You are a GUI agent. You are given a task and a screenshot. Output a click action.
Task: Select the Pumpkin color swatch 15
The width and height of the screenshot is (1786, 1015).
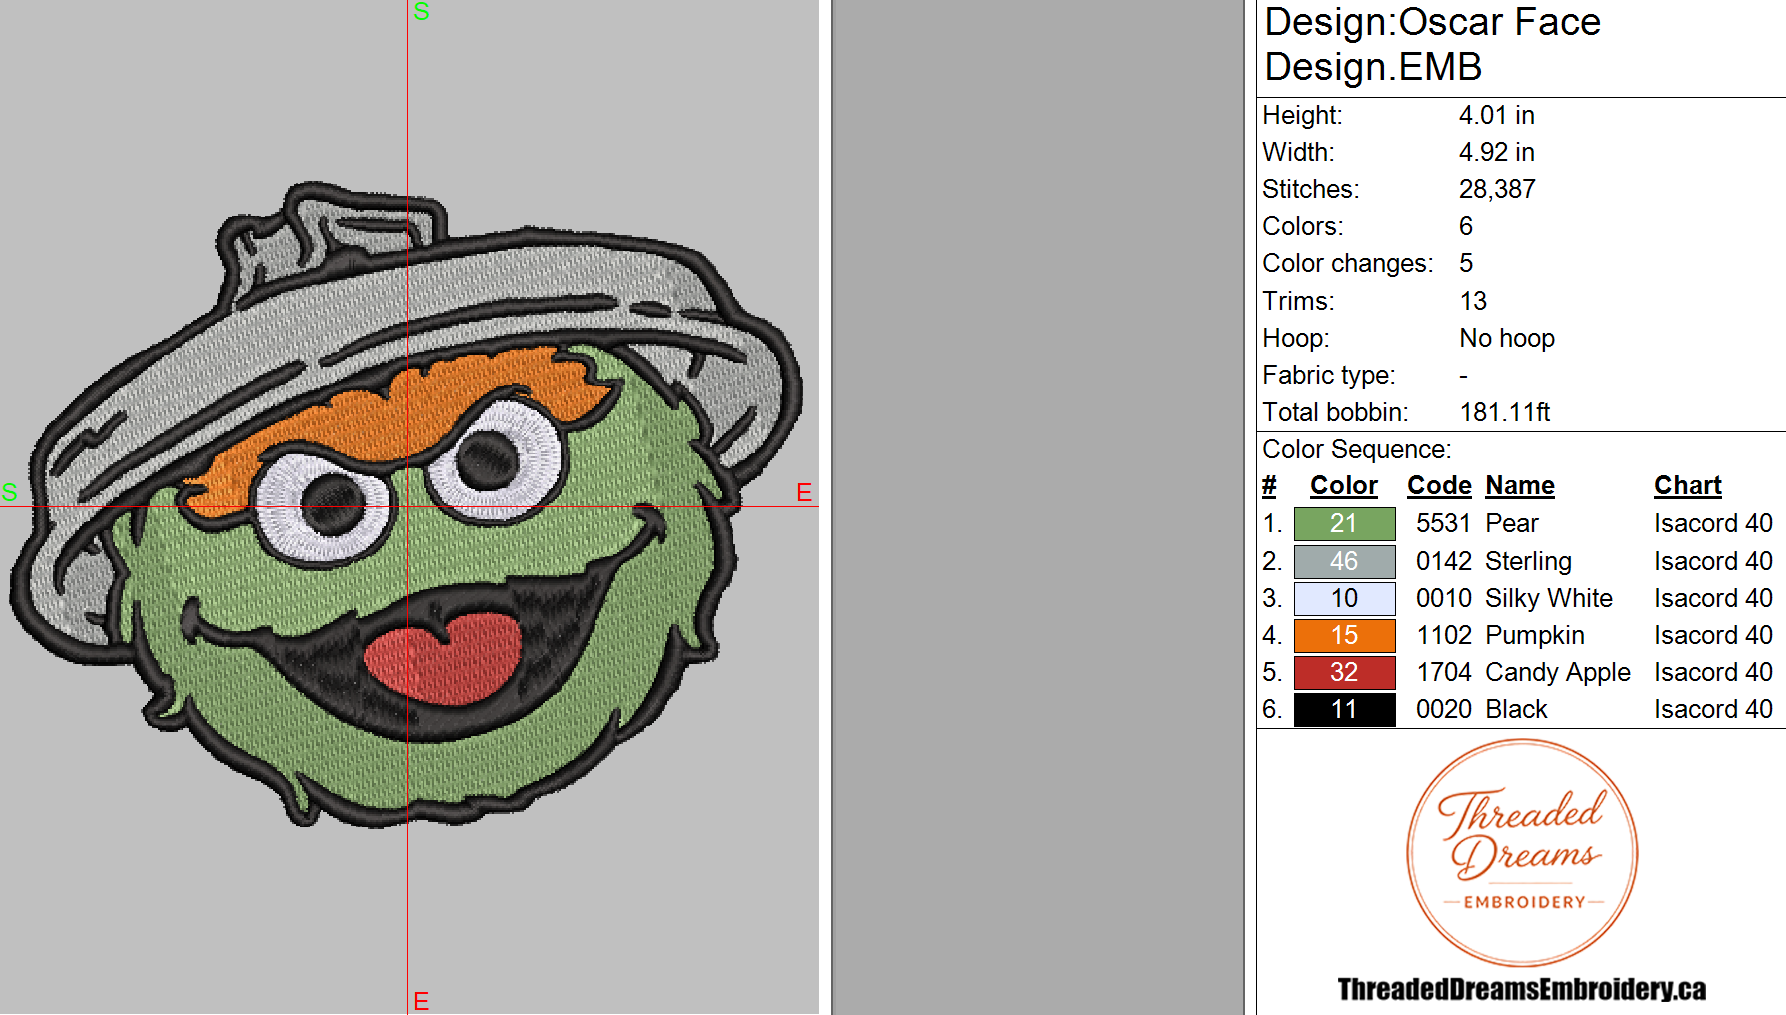tap(1344, 635)
